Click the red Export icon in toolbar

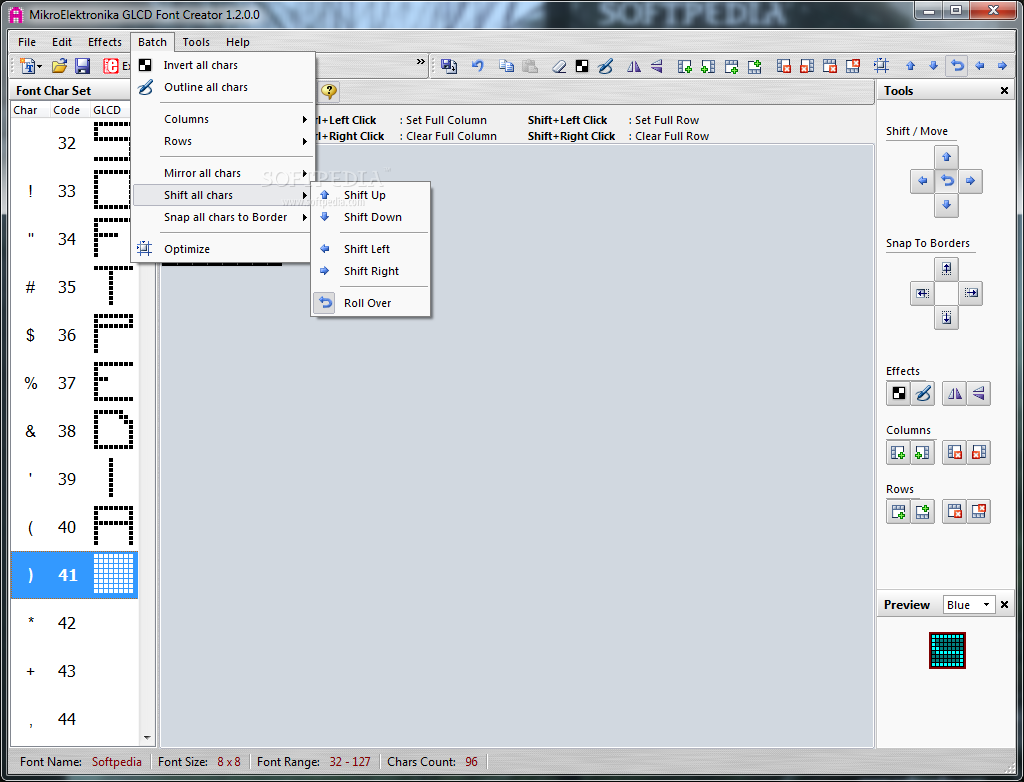[x=110, y=65]
